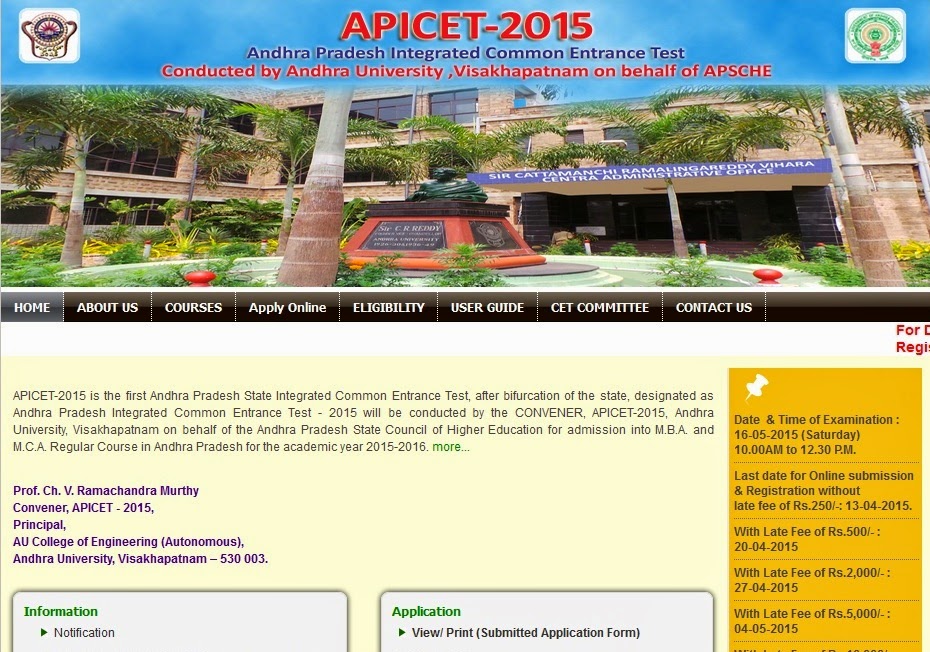
Task: Click the '16-05-2015 (Saturday)' exam date
Action: pos(797,434)
